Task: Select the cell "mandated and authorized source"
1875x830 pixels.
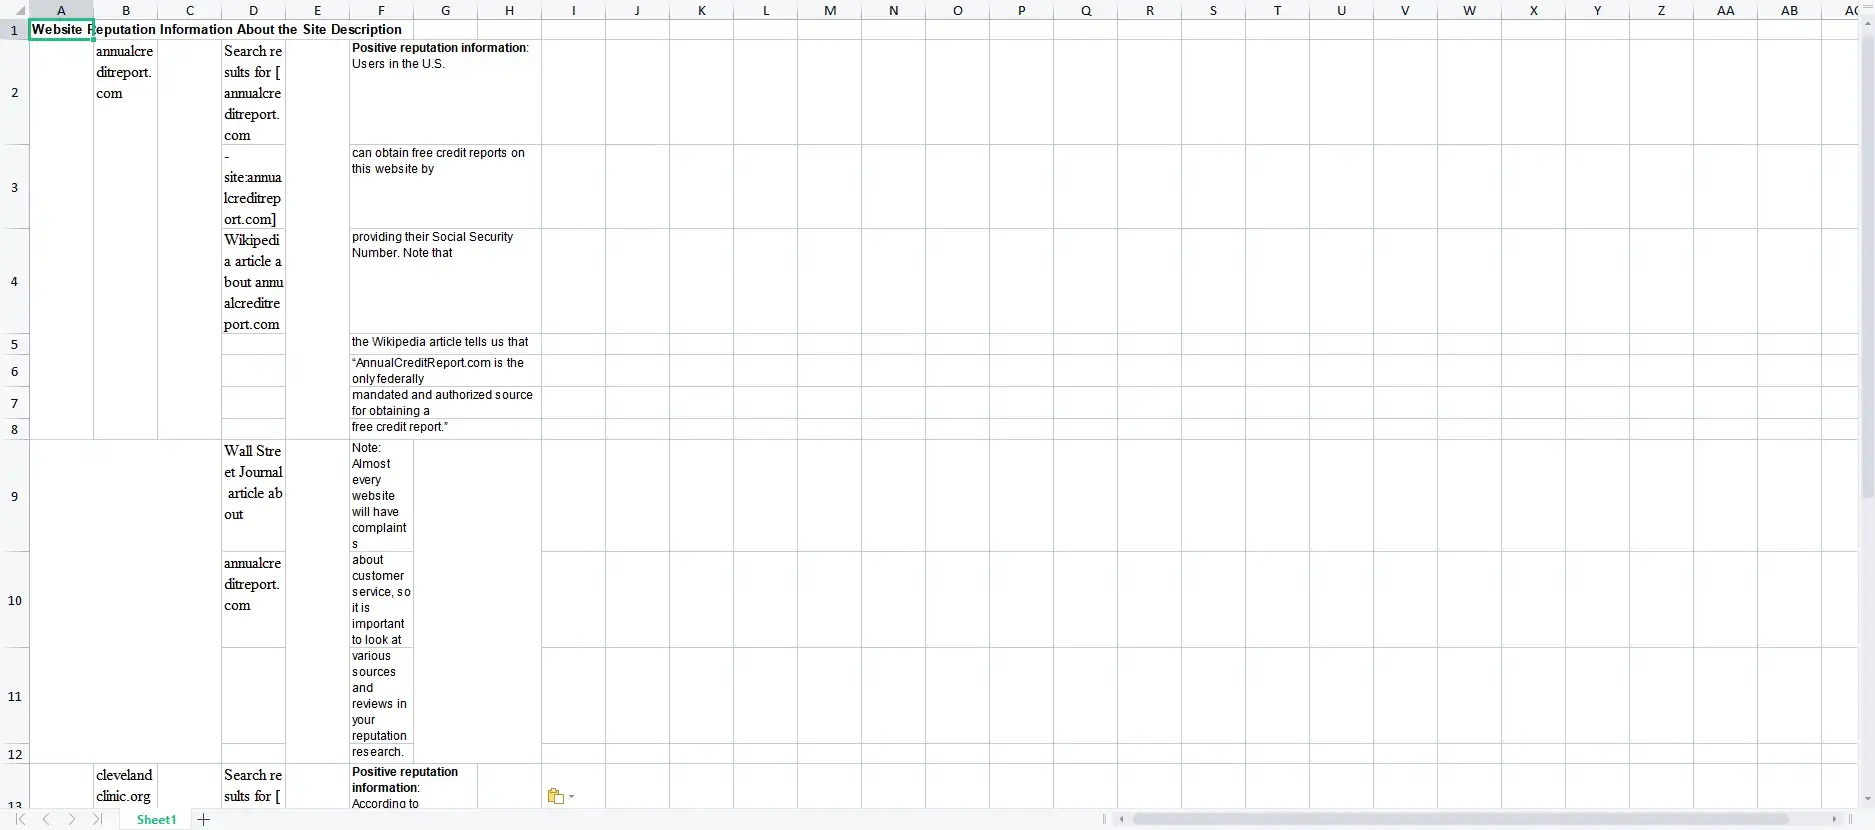Action: coord(445,402)
